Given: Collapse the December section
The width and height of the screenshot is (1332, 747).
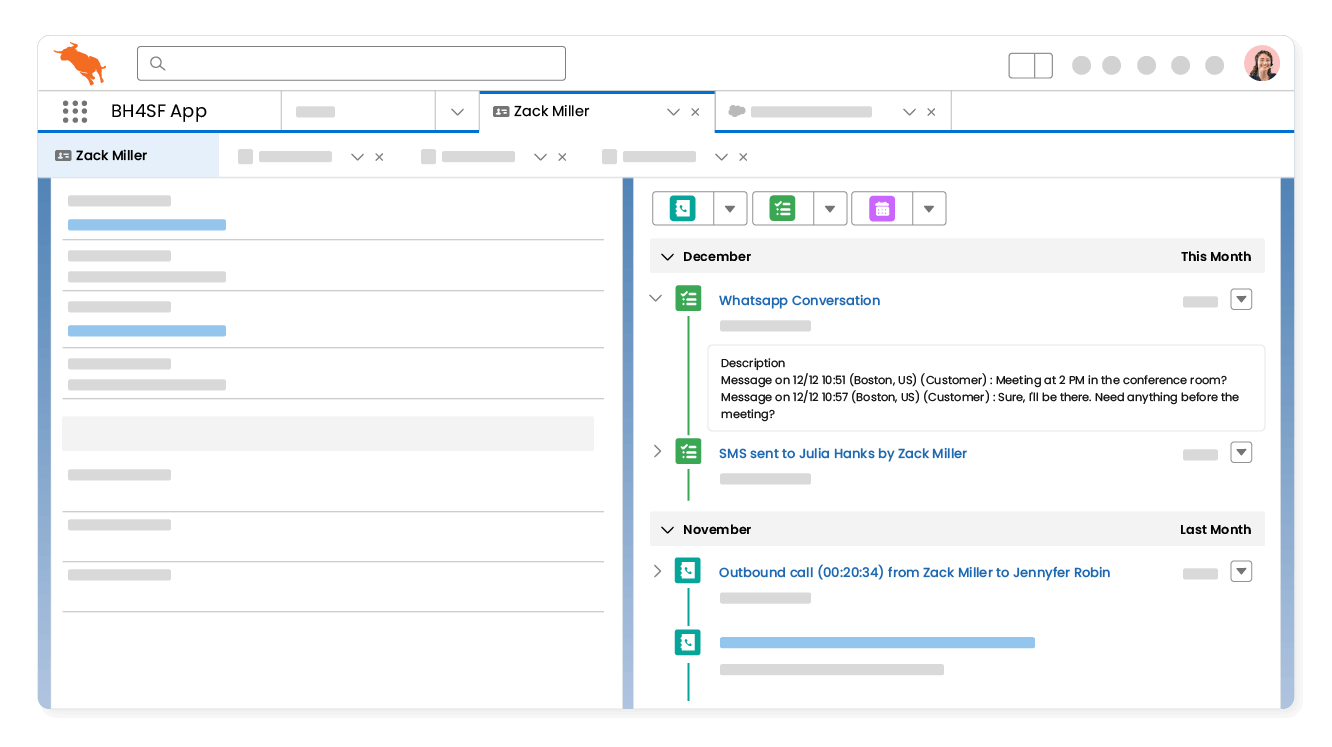Looking at the screenshot, I should [667, 256].
